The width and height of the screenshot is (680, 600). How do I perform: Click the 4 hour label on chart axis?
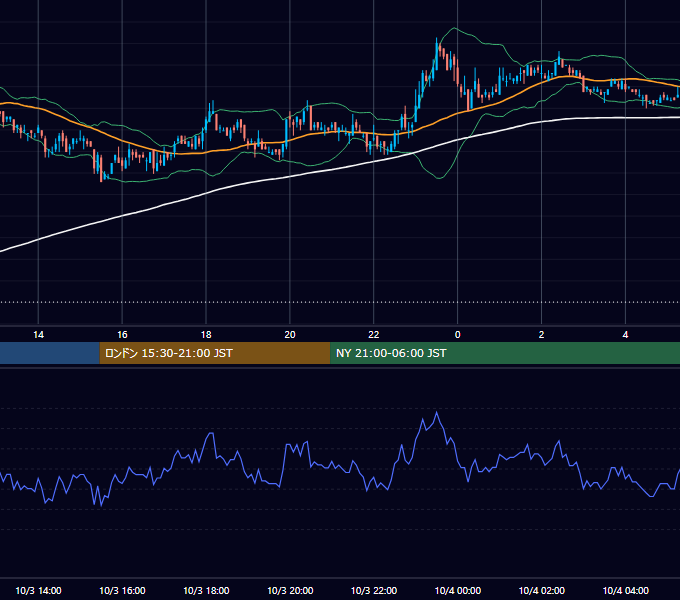(625, 335)
